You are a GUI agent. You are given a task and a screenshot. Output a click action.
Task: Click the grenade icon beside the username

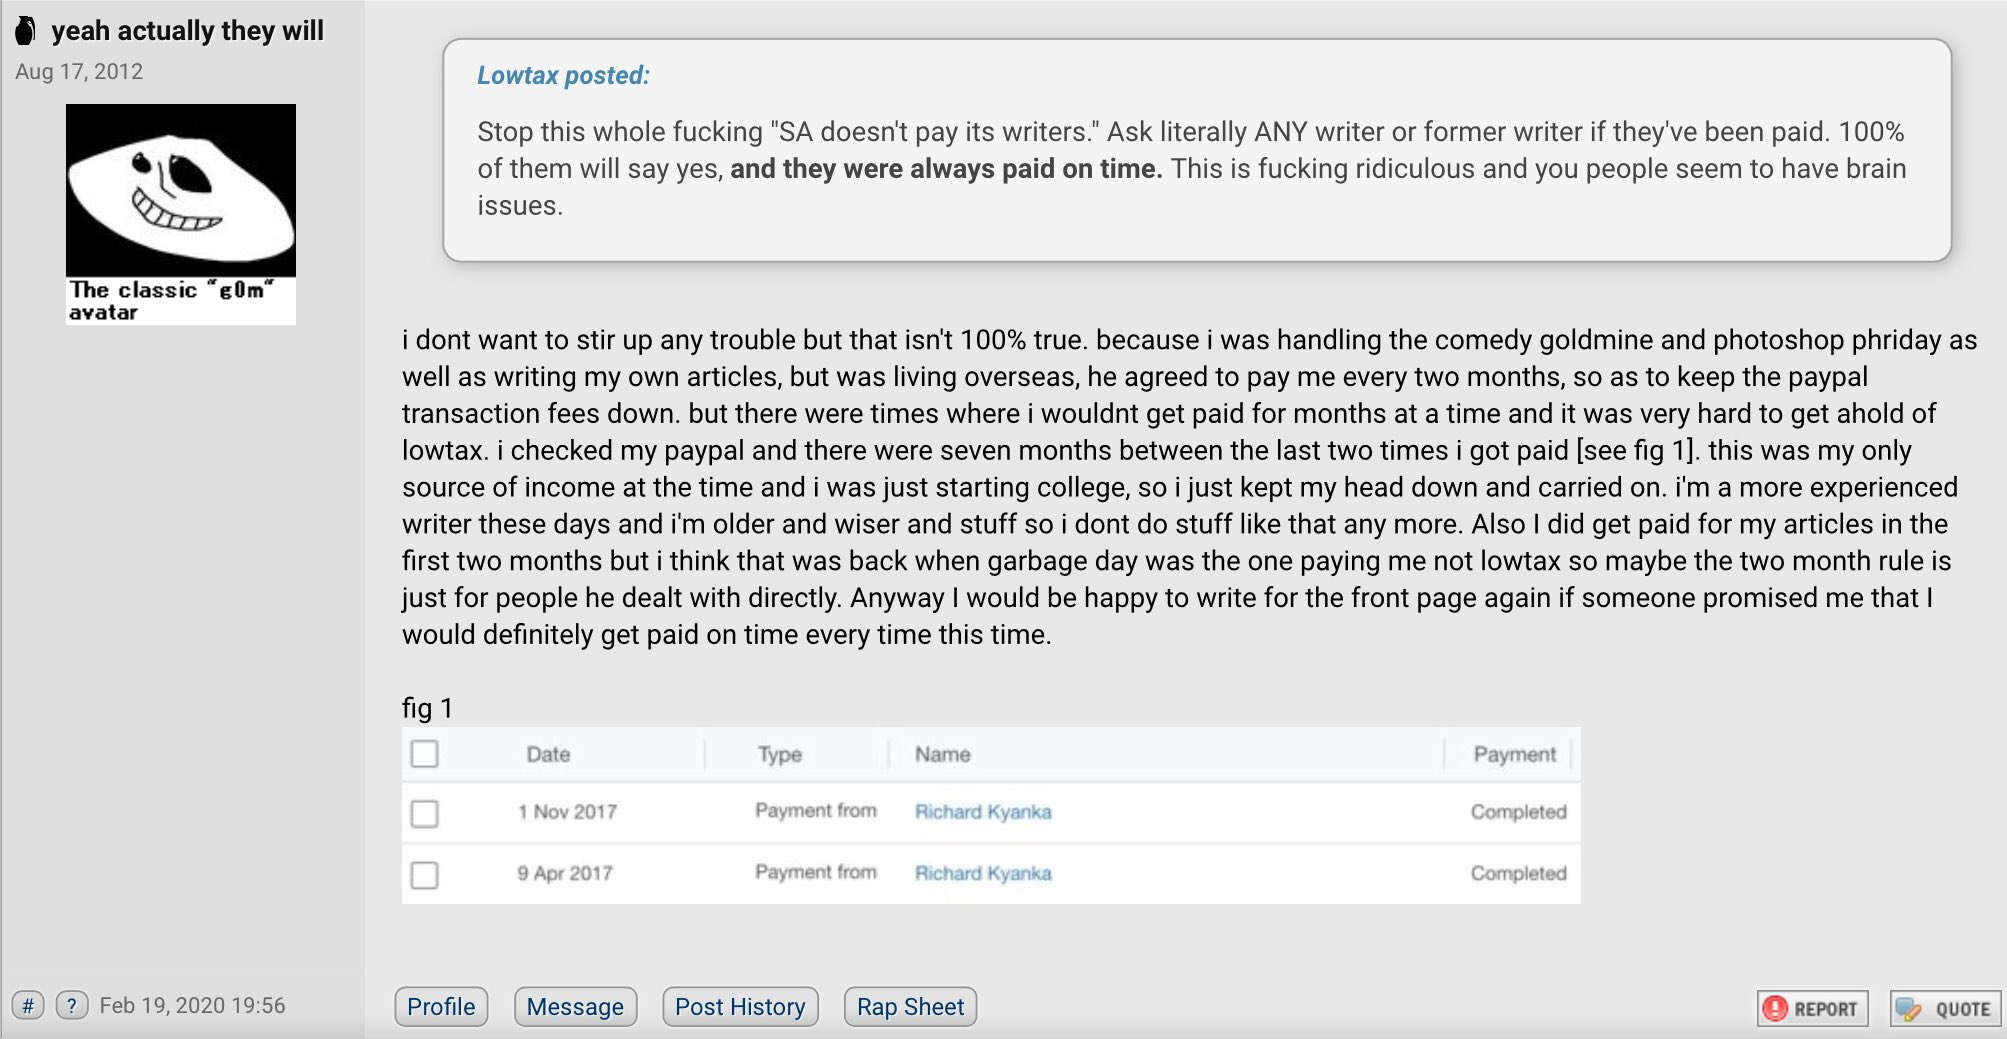[26, 31]
